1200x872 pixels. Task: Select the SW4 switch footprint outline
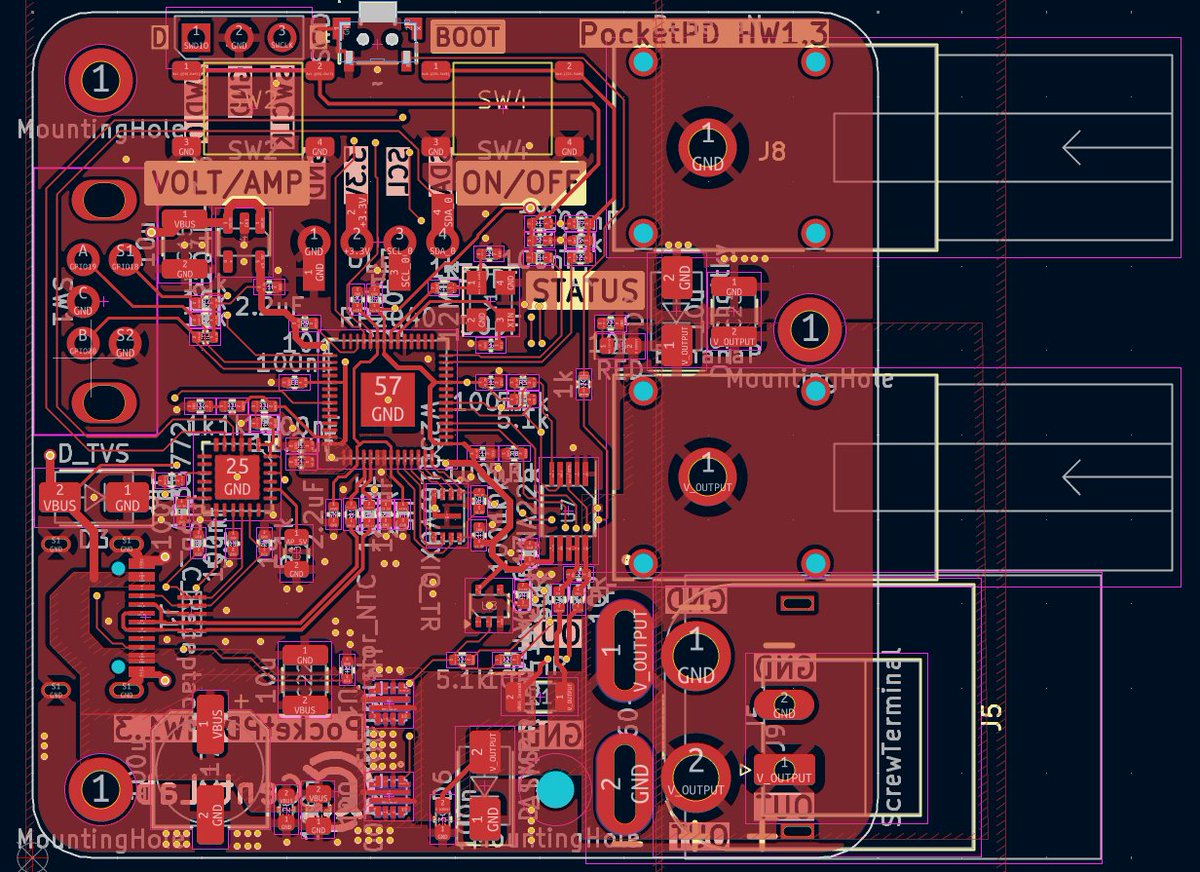coord(502,110)
